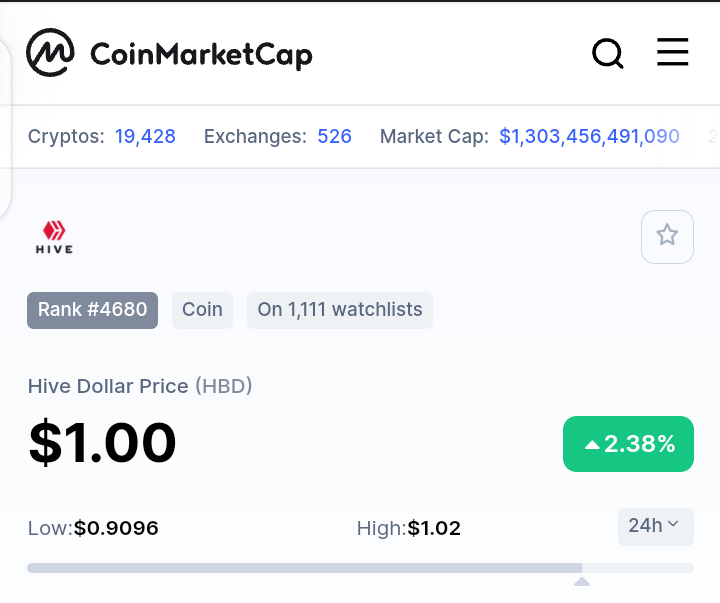
Task: Click the price range triangle marker
Action: coord(582,581)
